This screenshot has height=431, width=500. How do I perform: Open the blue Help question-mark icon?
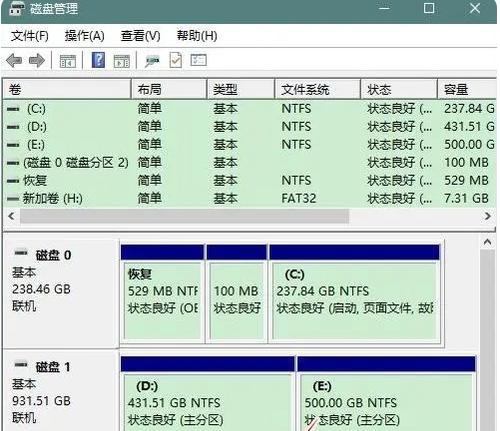98,60
